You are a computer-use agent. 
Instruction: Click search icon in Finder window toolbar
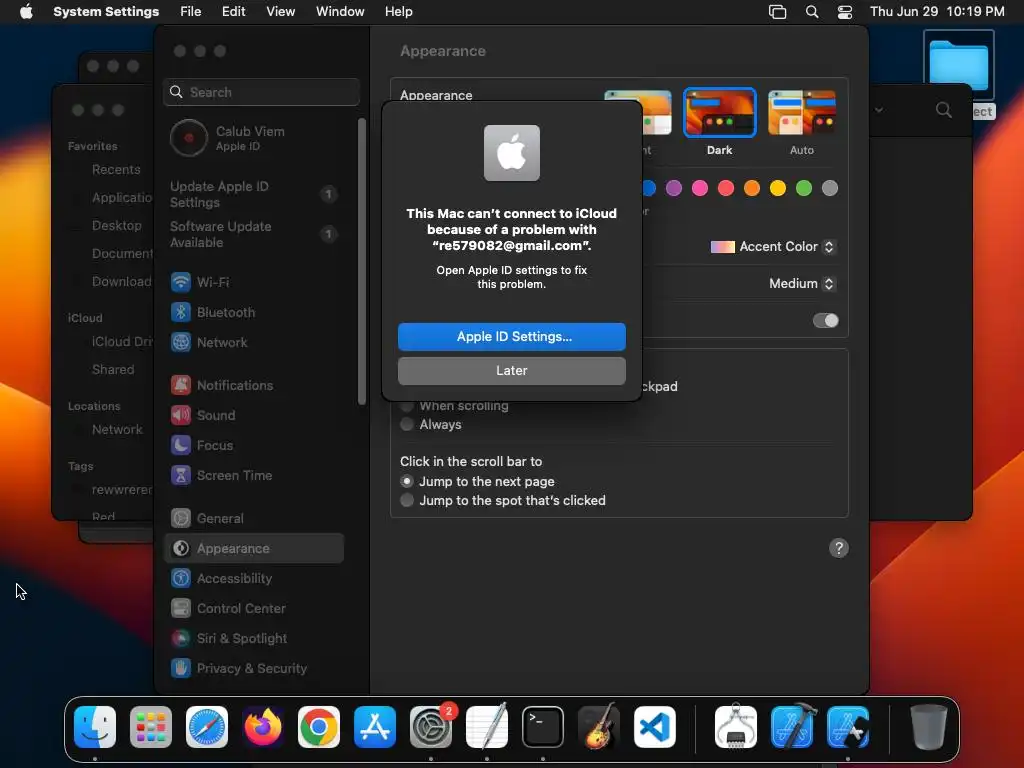pos(944,110)
